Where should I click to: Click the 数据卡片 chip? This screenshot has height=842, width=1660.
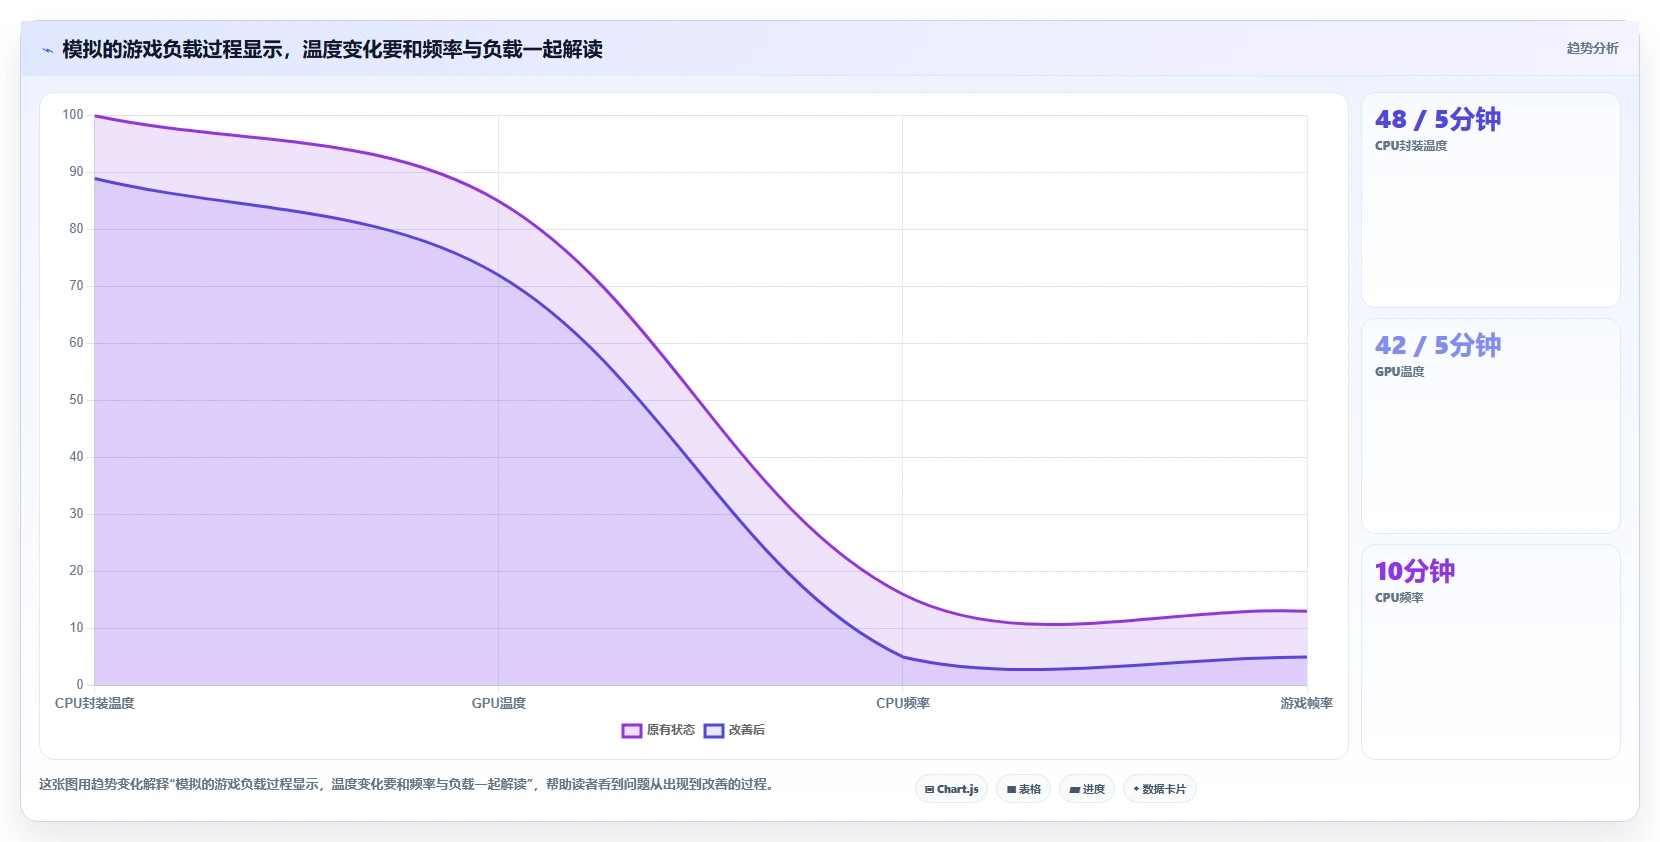tap(1160, 789)
